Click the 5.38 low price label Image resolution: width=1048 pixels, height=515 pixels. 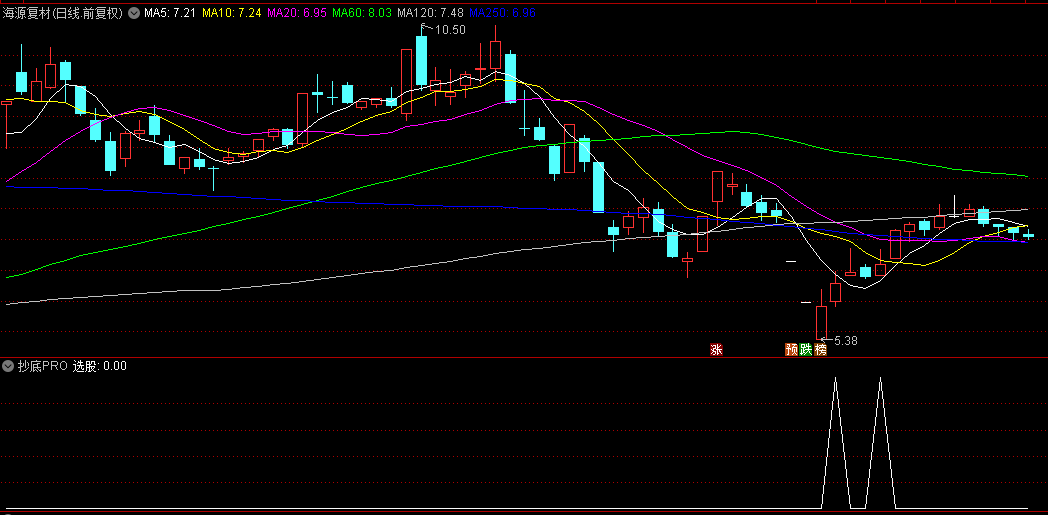pos(845,341)
